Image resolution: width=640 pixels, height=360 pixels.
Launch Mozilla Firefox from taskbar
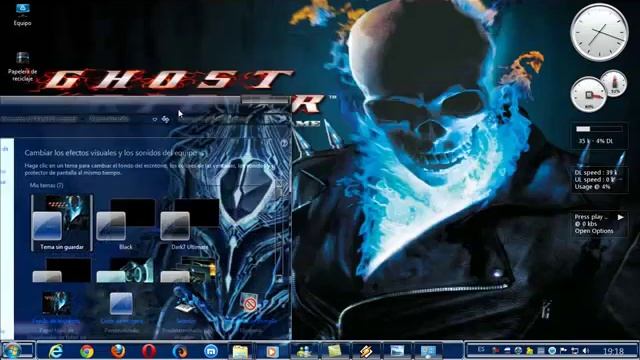tap(118, 351)
